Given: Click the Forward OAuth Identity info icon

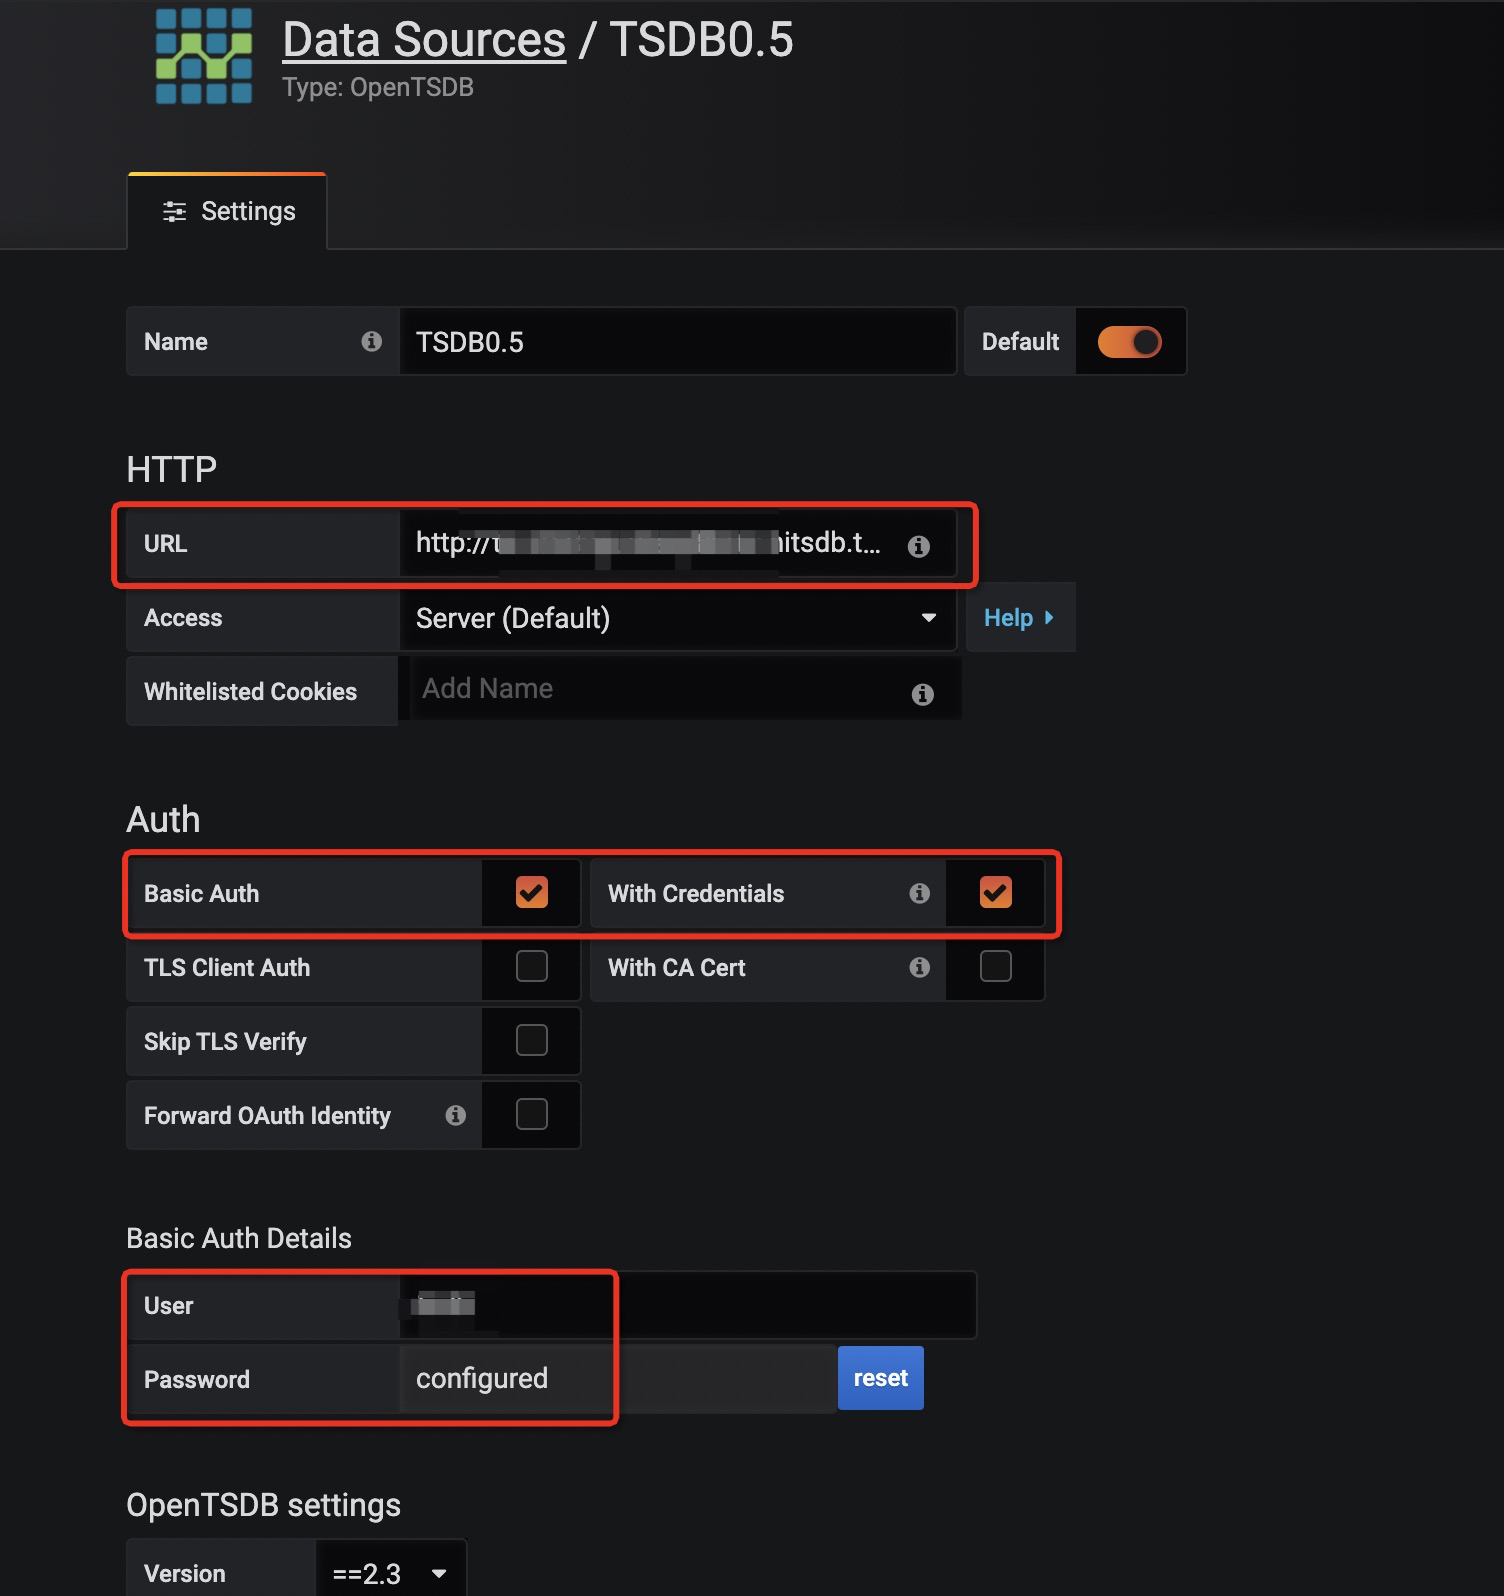Looking at the screenshot, I should pyautogui.click(x=456, y=1115).
